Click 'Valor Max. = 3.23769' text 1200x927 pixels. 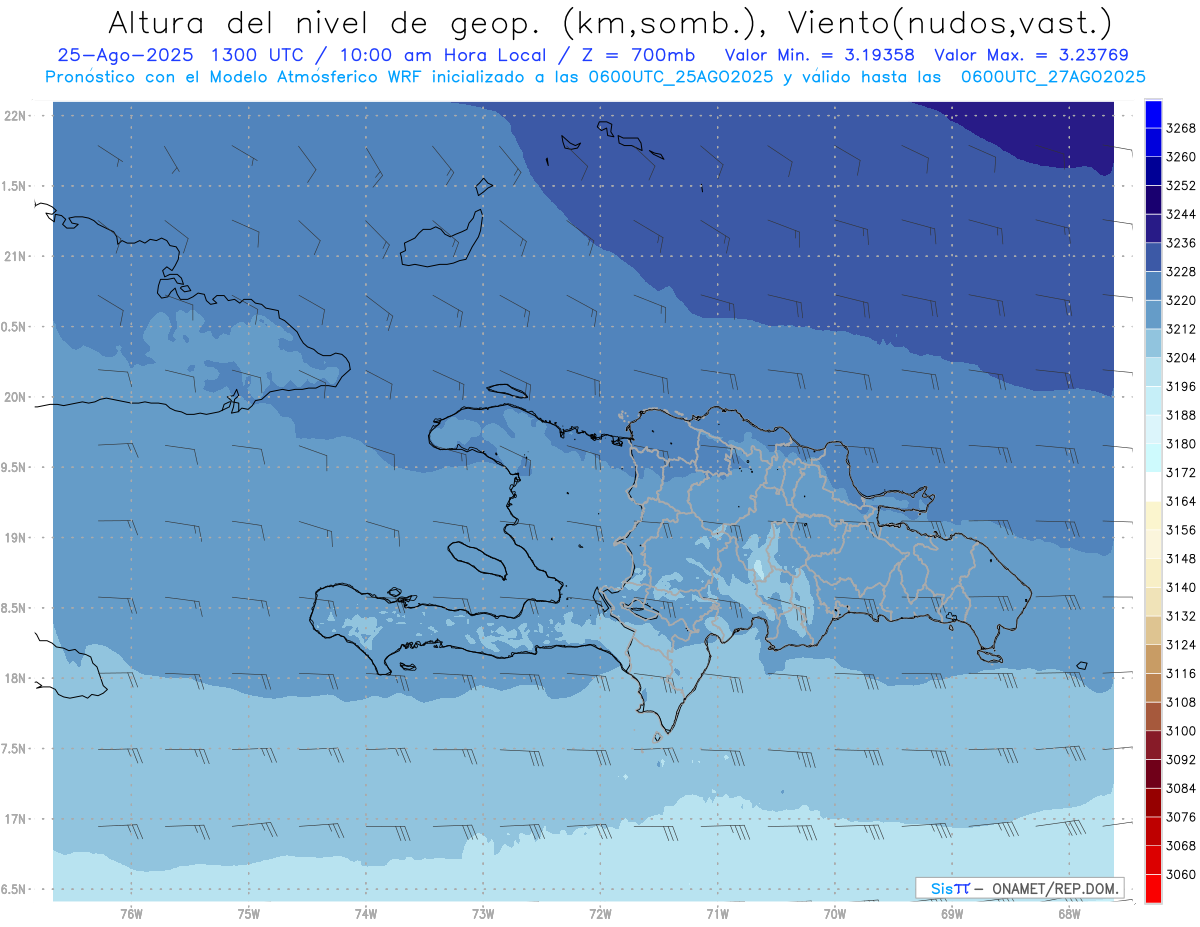coord(1031,56)
